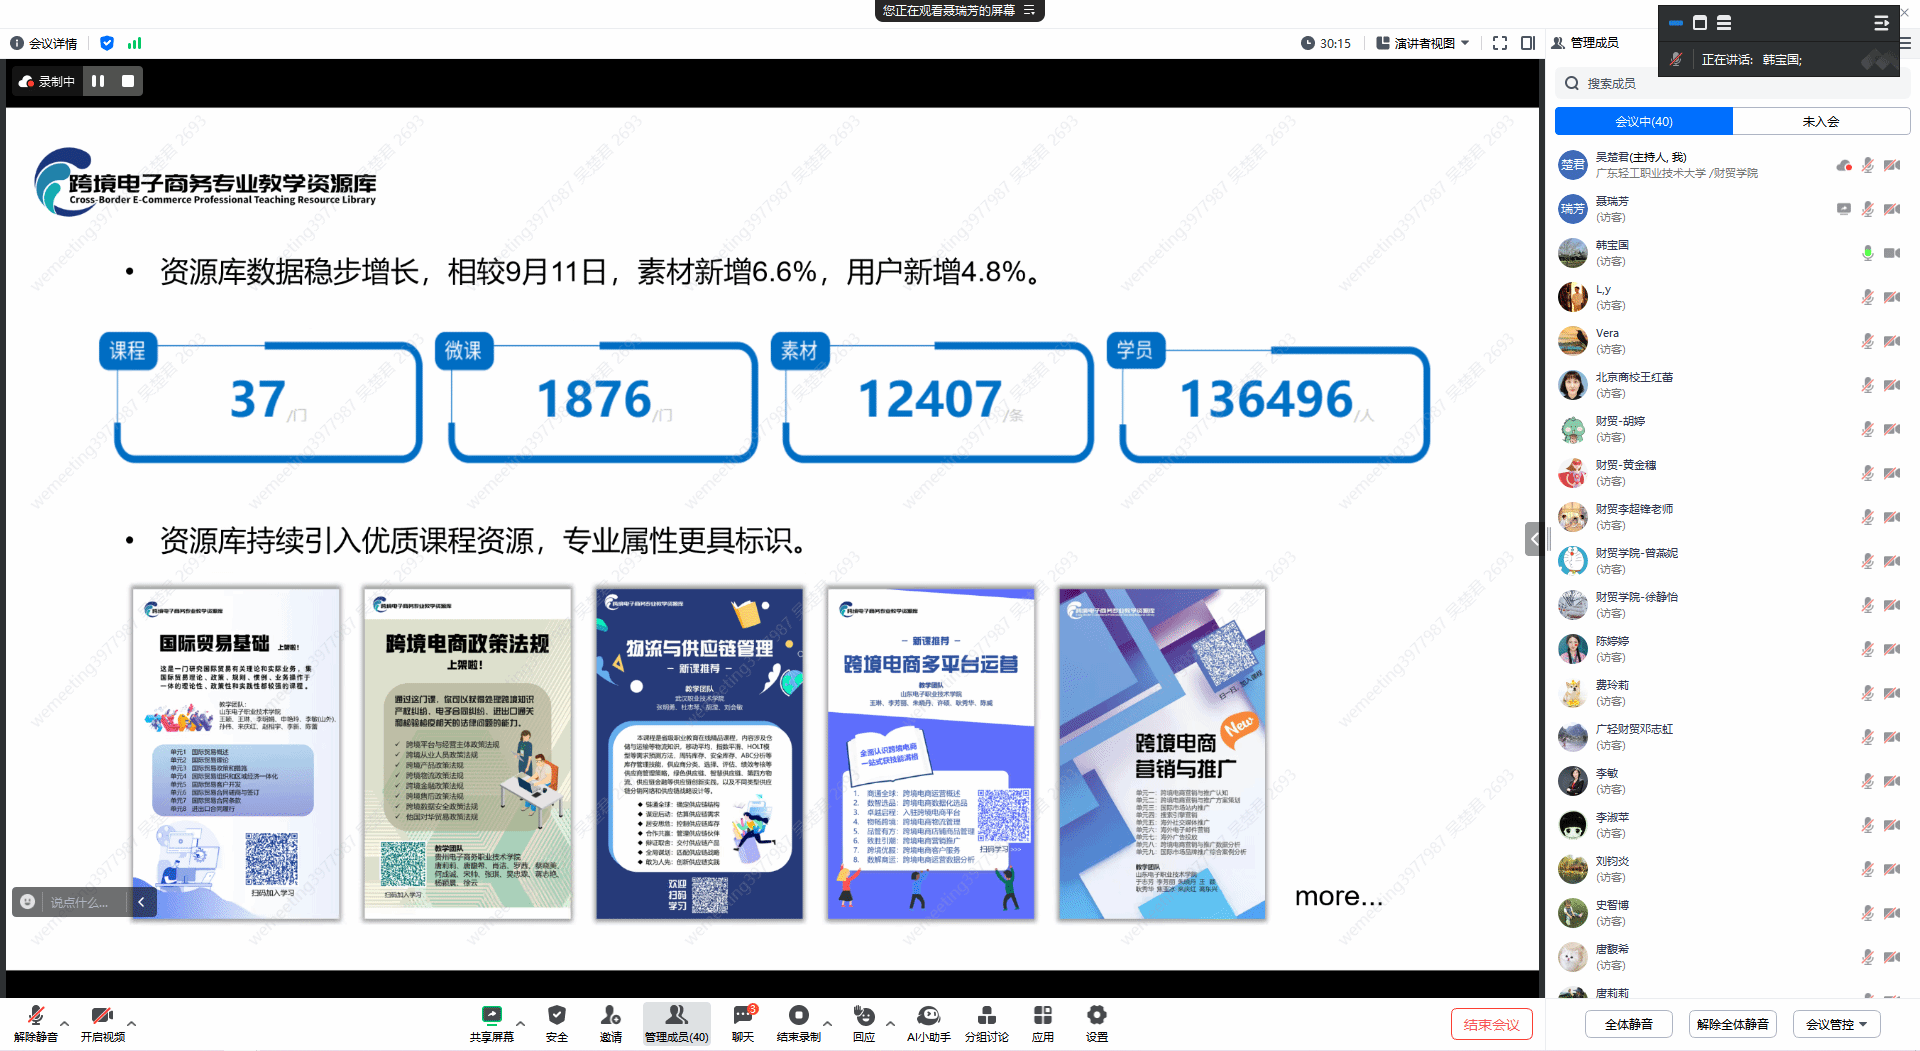Open Breakout rooms (分组讨论)

coord(986,1016)
